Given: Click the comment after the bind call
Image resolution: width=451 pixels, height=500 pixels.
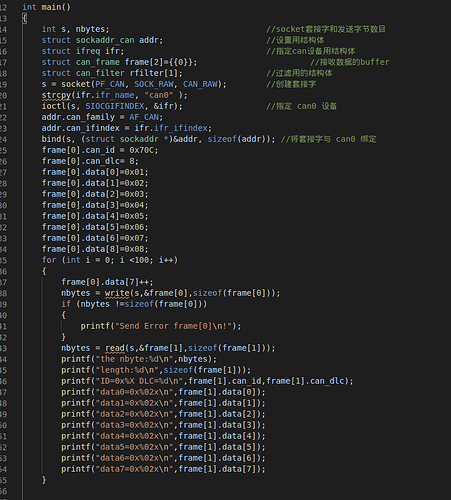Looking at the screenshot, I should (328, 139).
